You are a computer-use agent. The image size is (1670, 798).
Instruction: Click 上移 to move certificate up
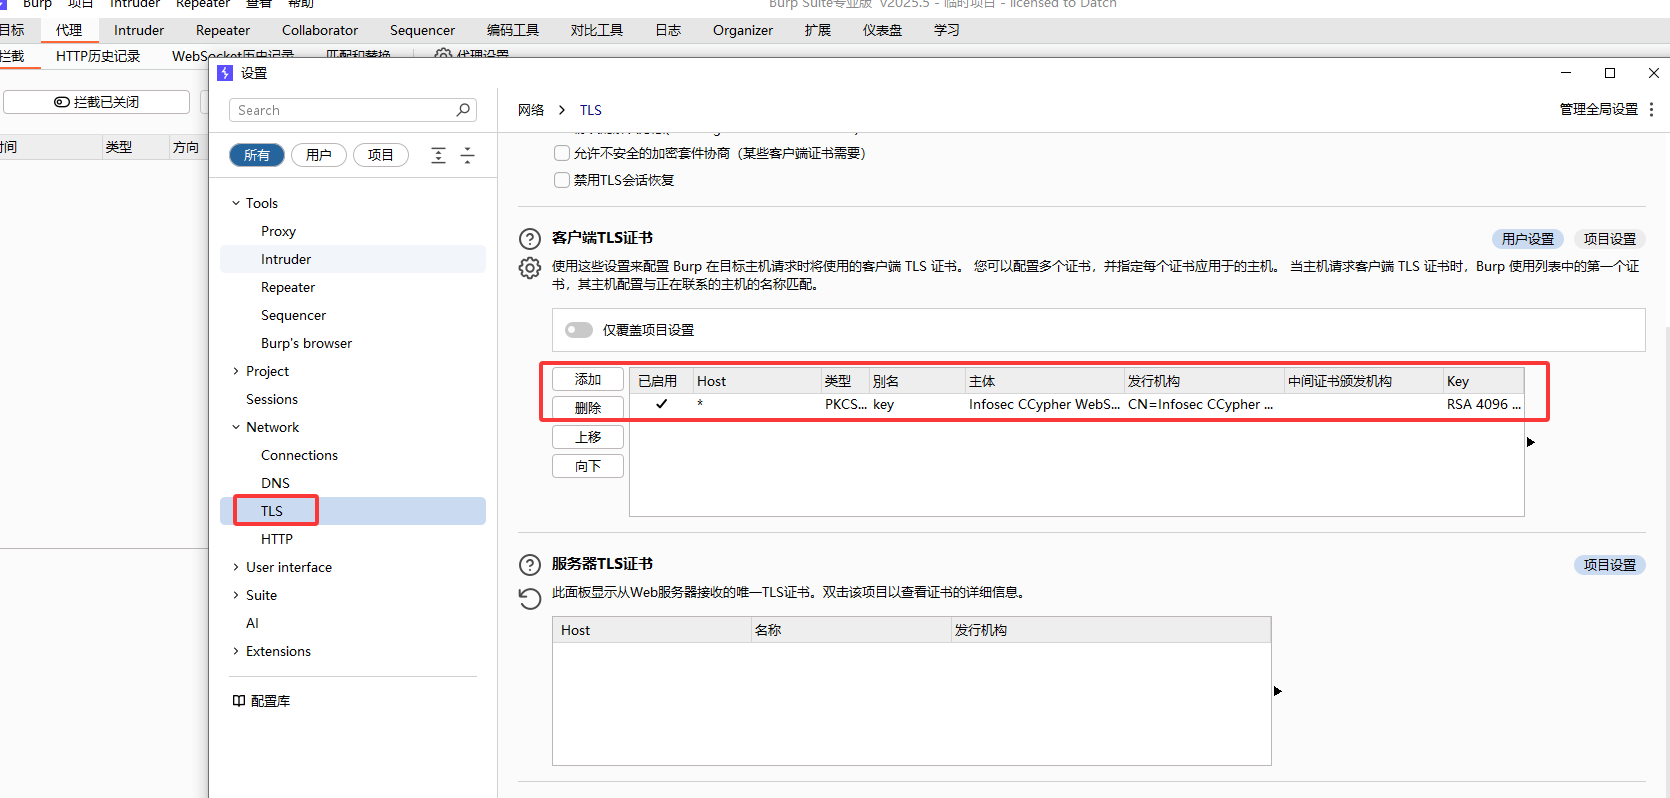coord(588,437)
